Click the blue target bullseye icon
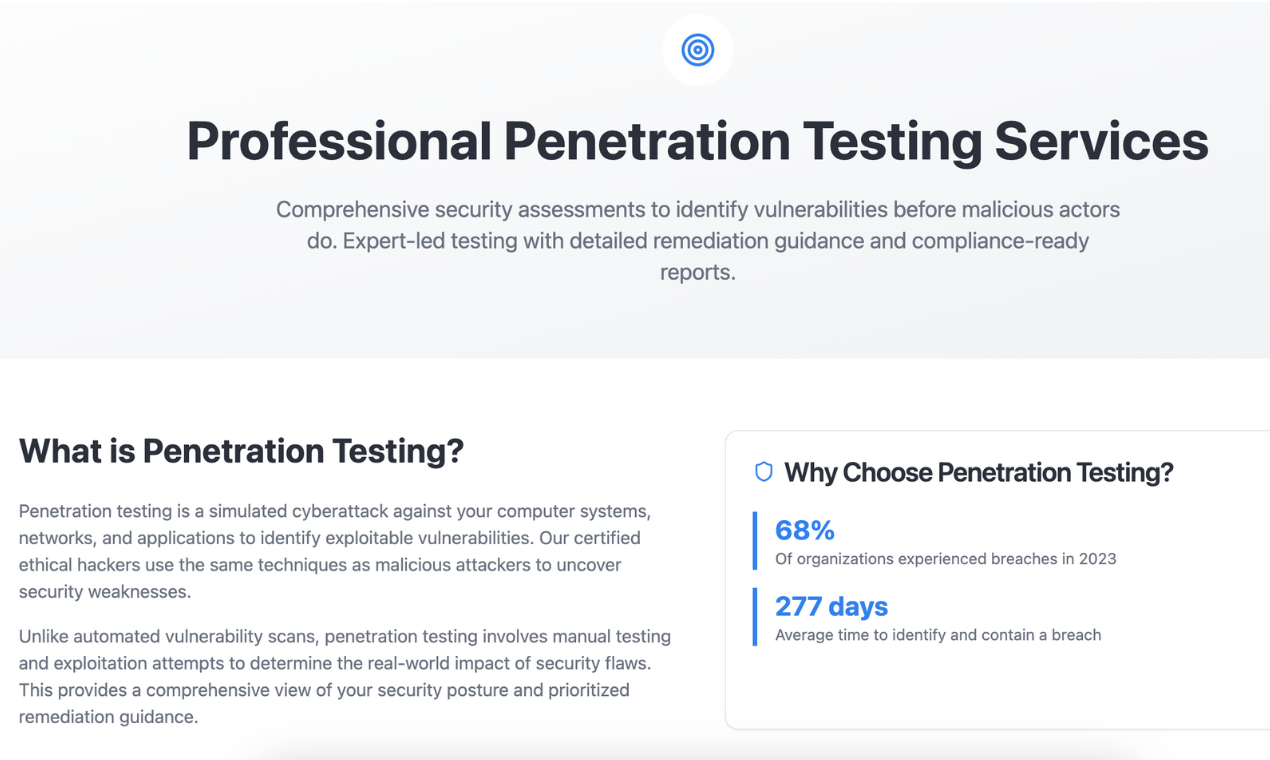 pyautogui.click(x=697, y=49)
